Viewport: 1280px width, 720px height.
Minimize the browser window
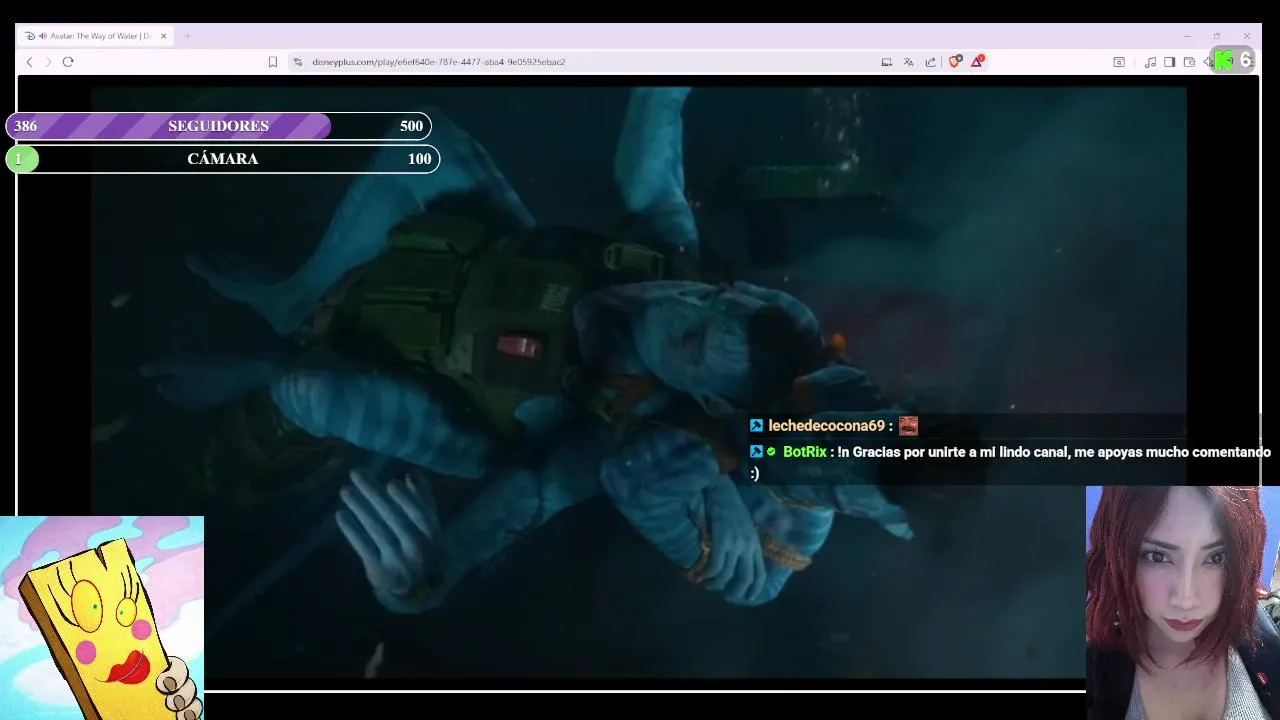[x=1187, y=36]
